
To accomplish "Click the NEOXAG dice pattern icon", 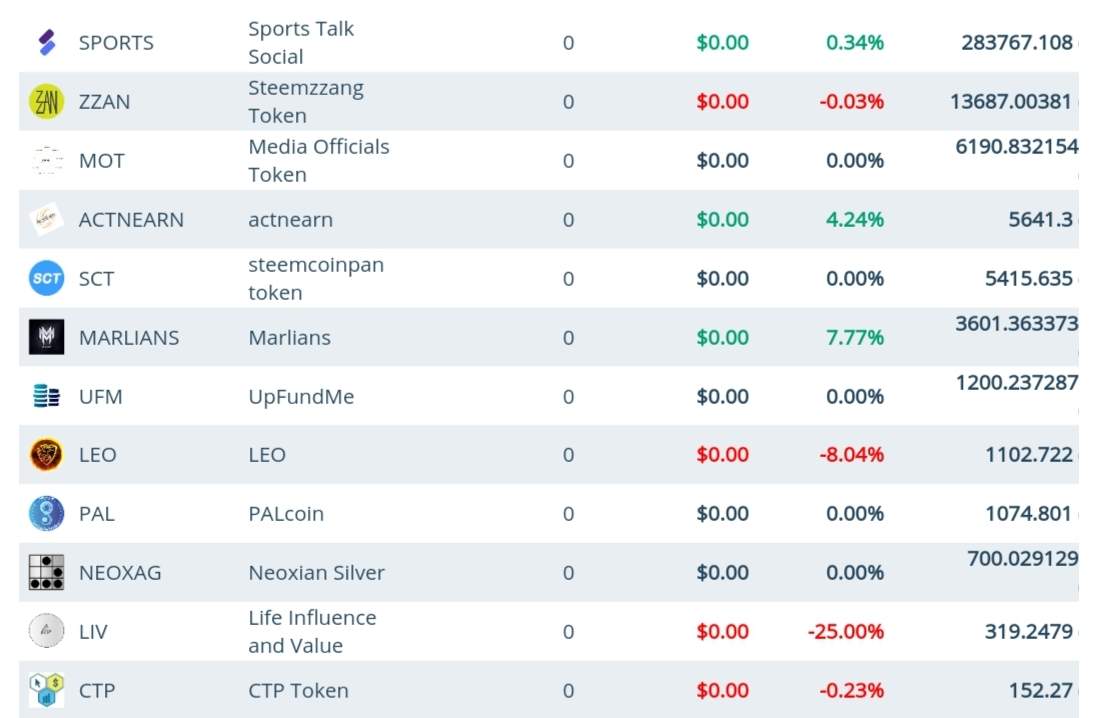I will click(x=47, y=573).
